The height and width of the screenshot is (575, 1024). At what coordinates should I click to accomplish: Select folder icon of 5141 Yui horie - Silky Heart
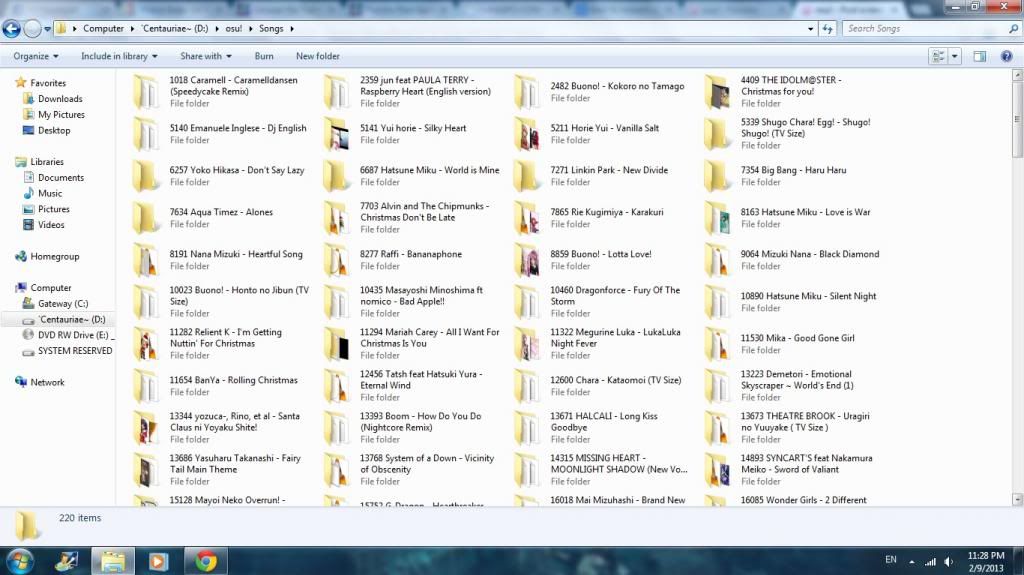click(336, 134)
